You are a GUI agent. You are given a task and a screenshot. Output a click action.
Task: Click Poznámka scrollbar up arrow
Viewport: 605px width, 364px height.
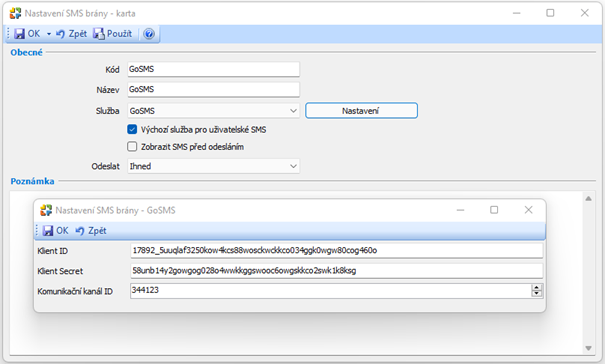588,198
